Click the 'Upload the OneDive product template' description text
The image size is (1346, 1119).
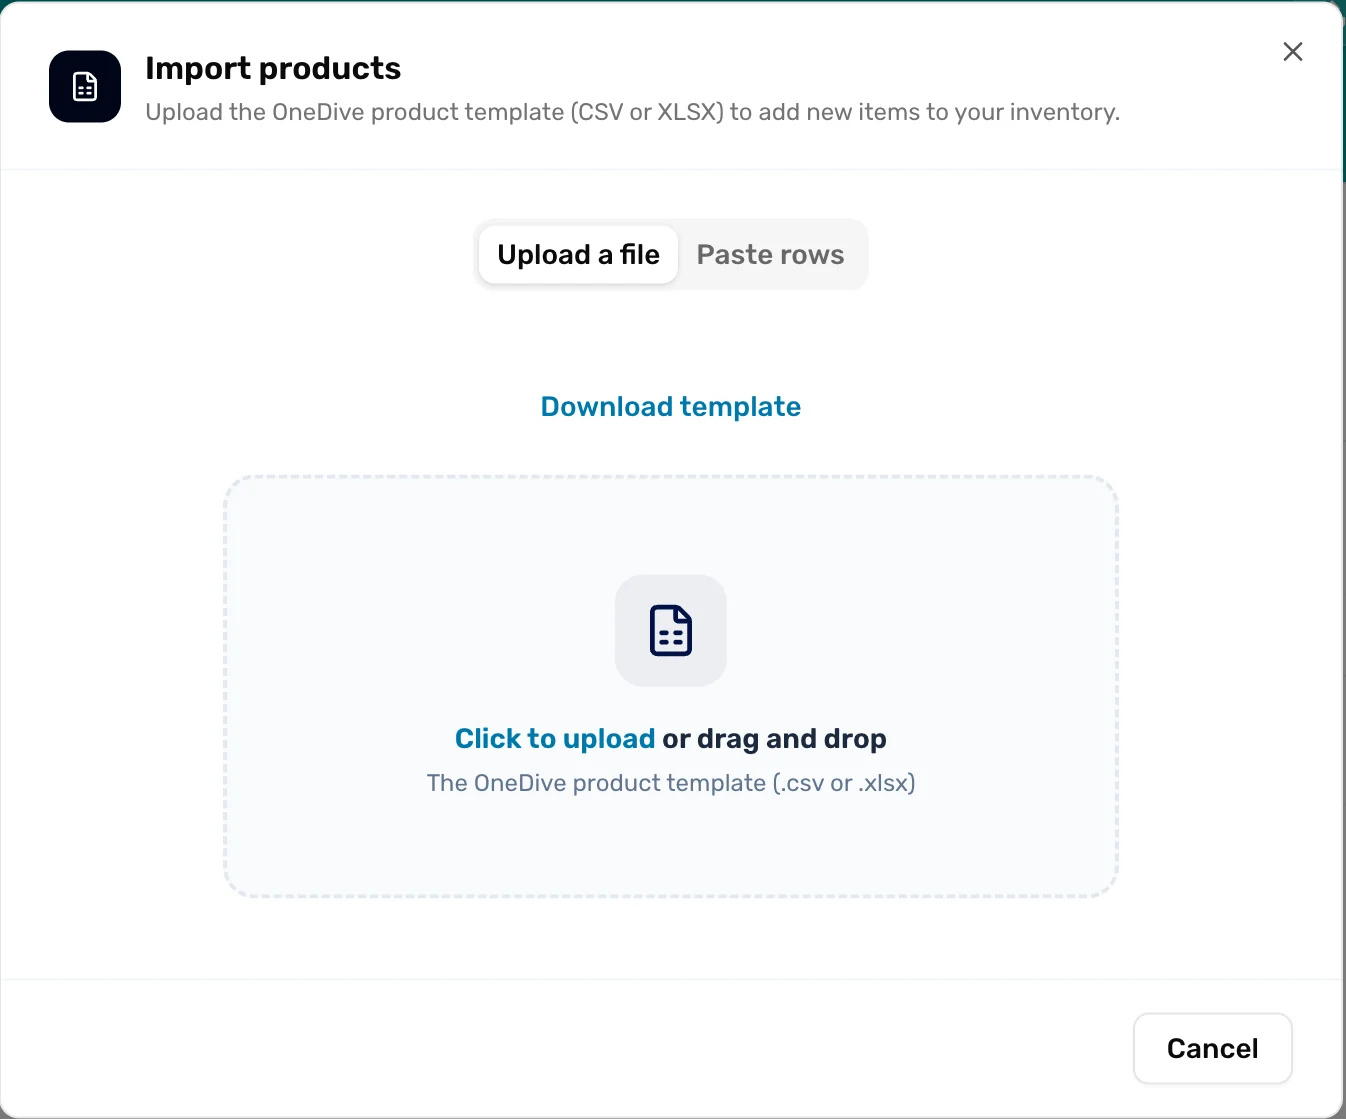point(632,112)
